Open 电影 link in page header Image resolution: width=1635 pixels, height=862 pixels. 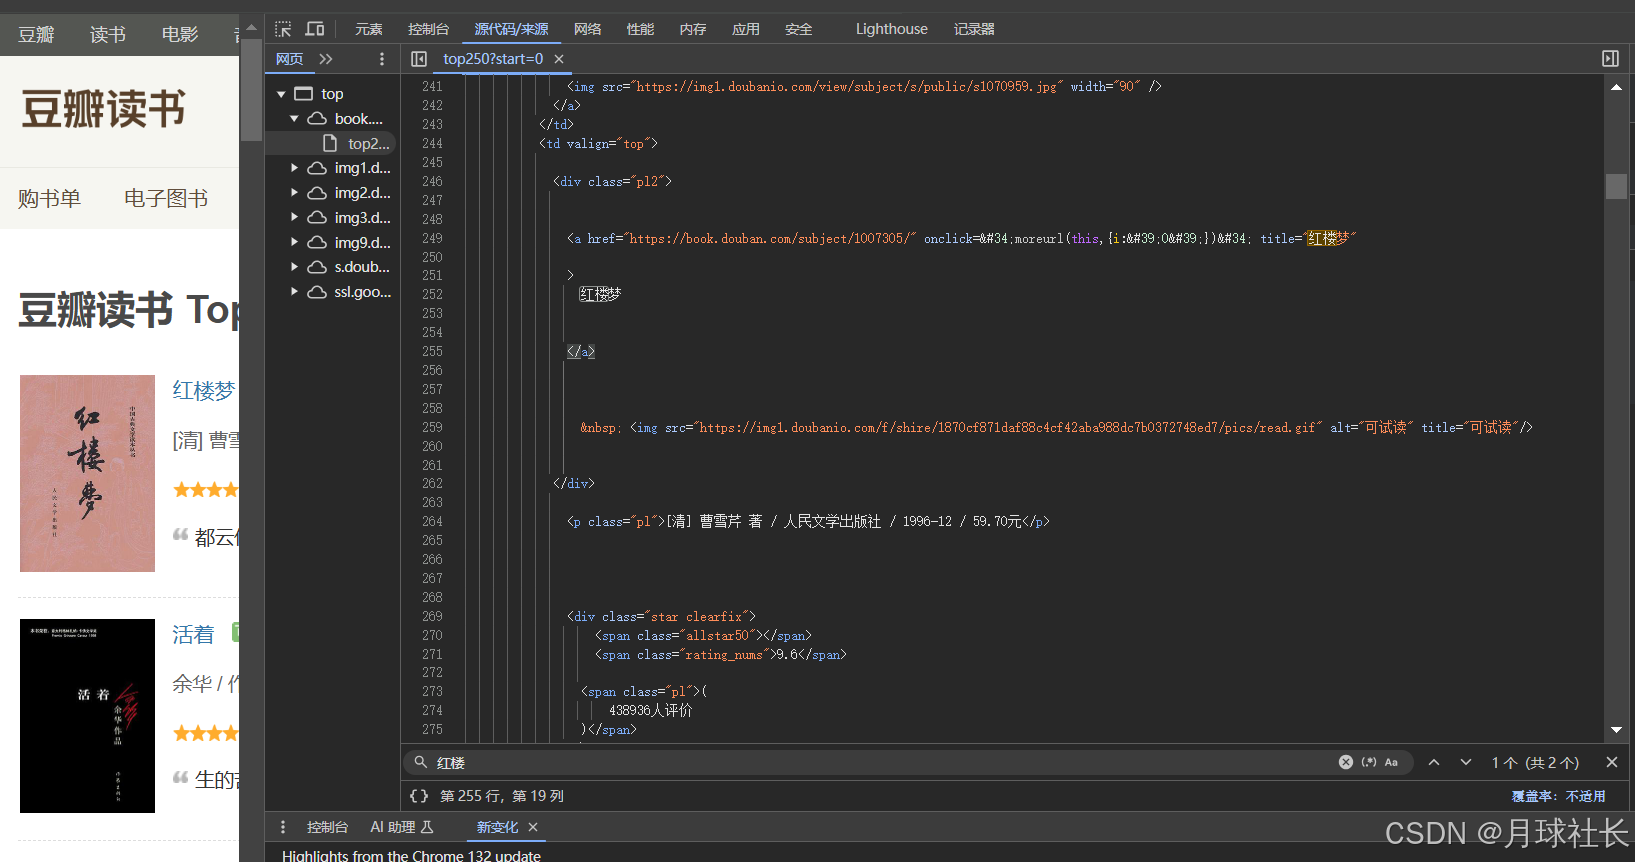[180, 35]
